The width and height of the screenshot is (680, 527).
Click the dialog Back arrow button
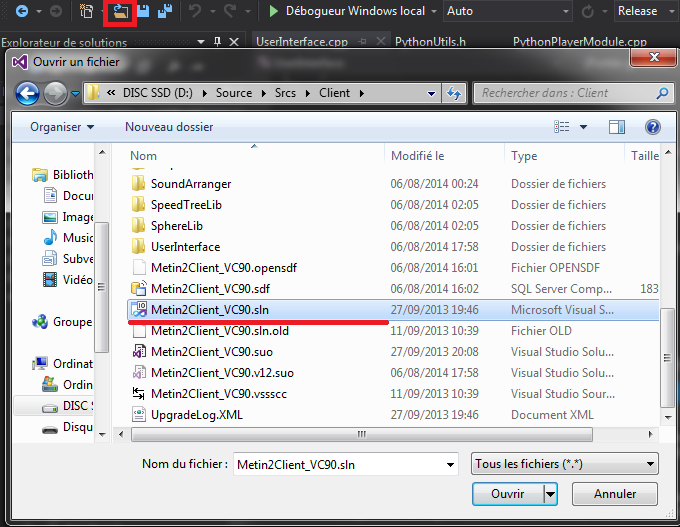click(27, 93)
